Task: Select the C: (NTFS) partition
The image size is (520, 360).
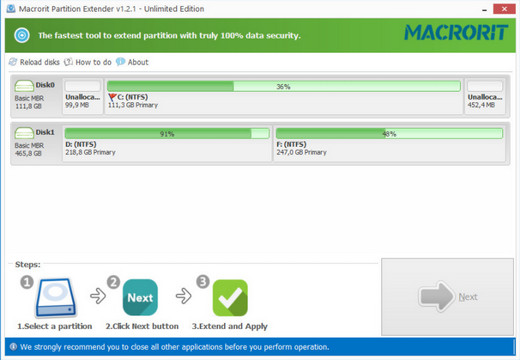Action: [x=284, y=95]
